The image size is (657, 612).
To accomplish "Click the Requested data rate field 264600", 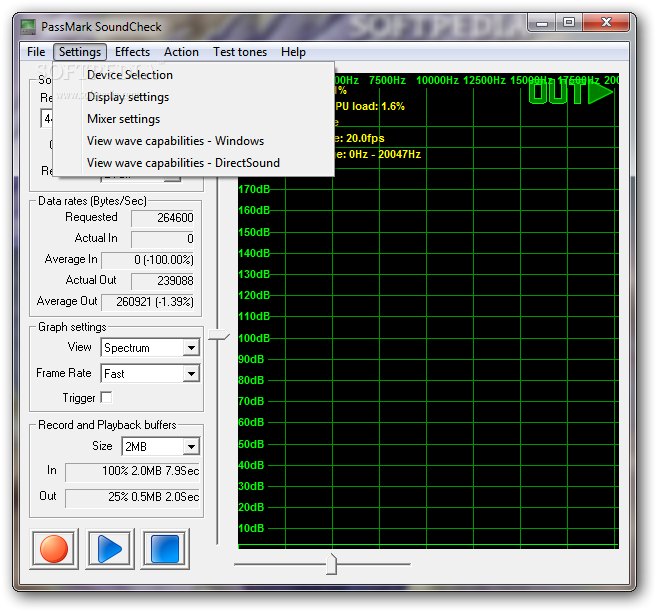I will click(x=163, y=218).
